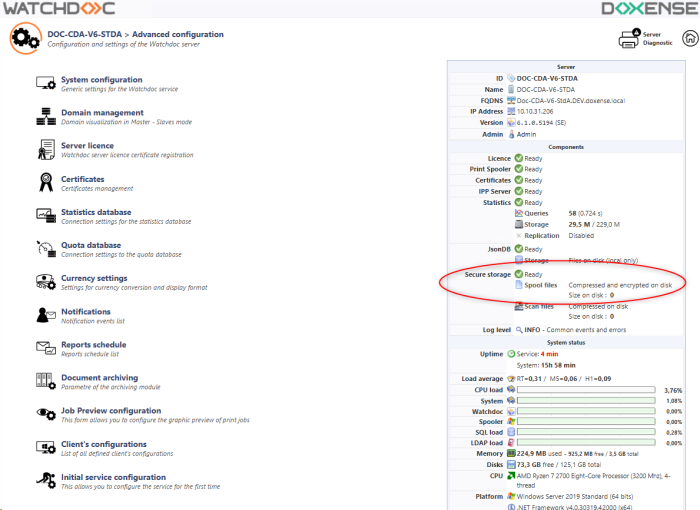The width and height of the screenshot is (700, 510).
Task: Open Reports schedule link
Action: click(93, 344)
